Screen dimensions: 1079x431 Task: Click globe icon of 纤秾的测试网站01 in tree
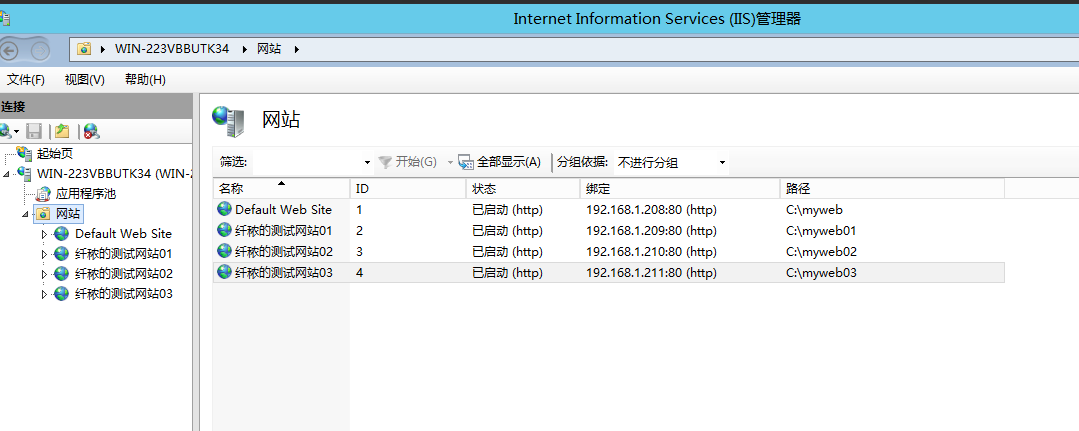pyautogui.click(x=62, y=254)
